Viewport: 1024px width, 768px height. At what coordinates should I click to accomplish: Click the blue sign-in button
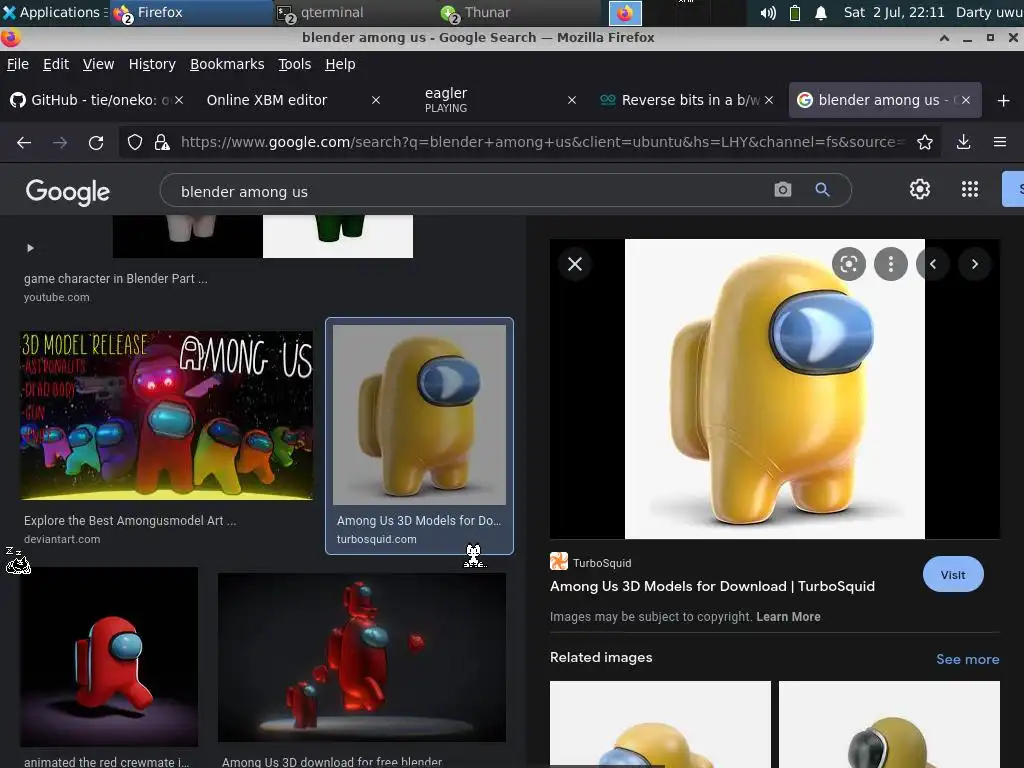[x=1013, y=189]
